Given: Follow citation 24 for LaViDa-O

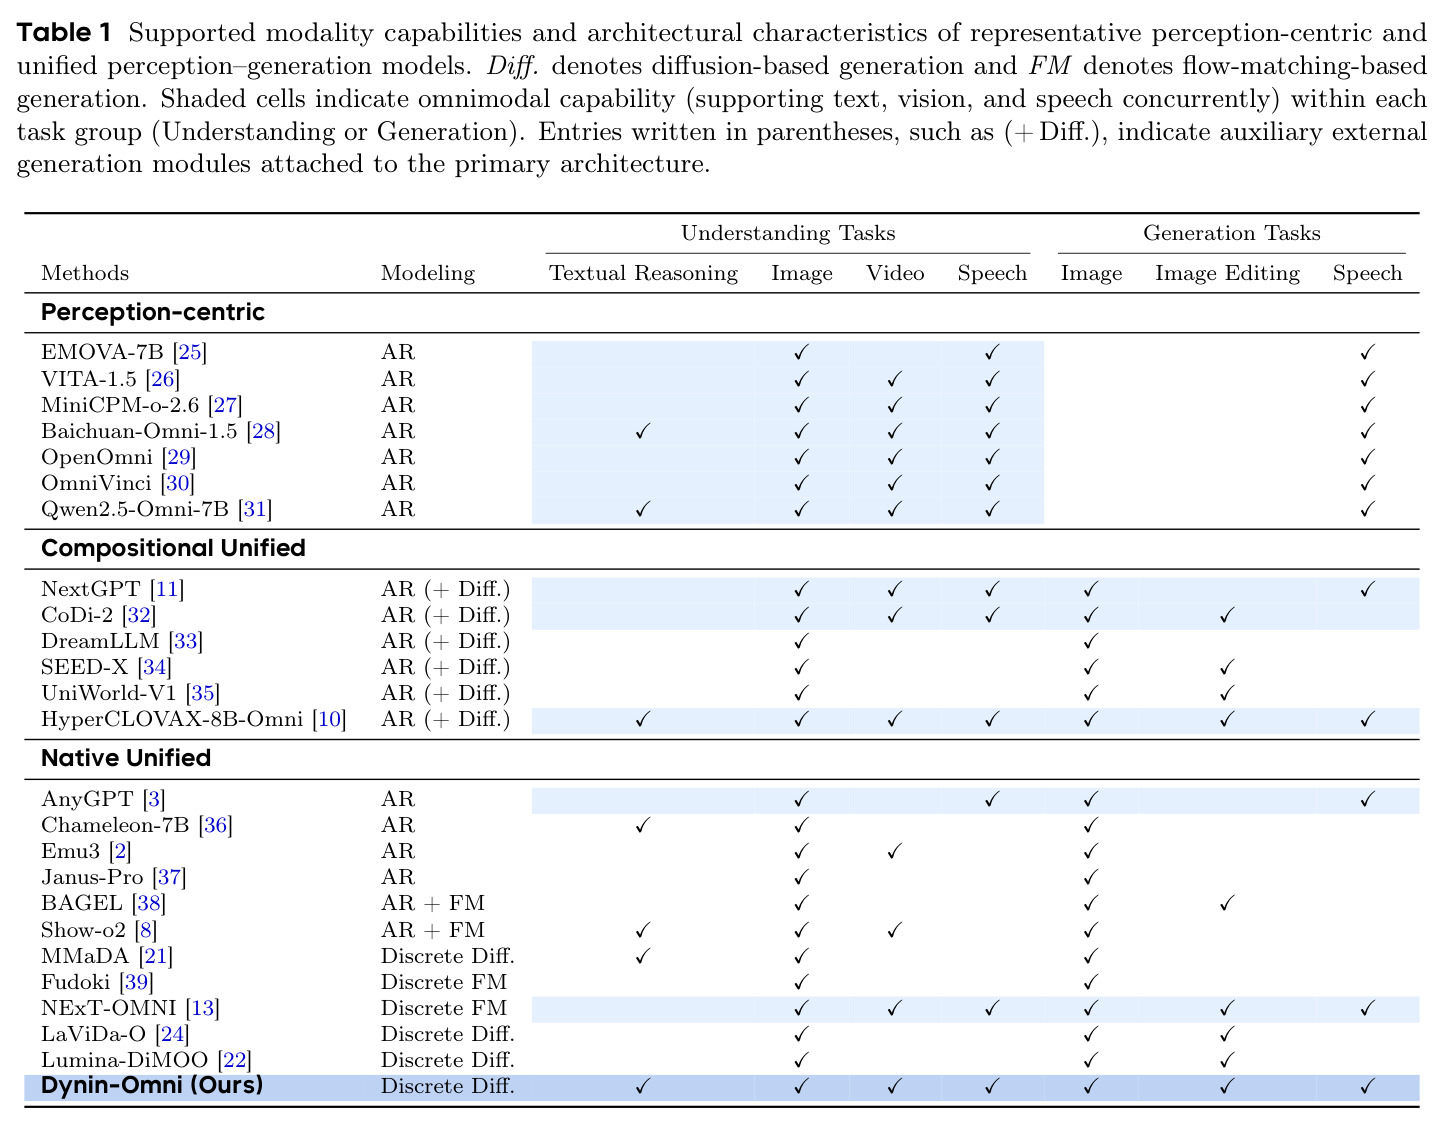Looking at the screenshot, I should (x=172, y=1034).
